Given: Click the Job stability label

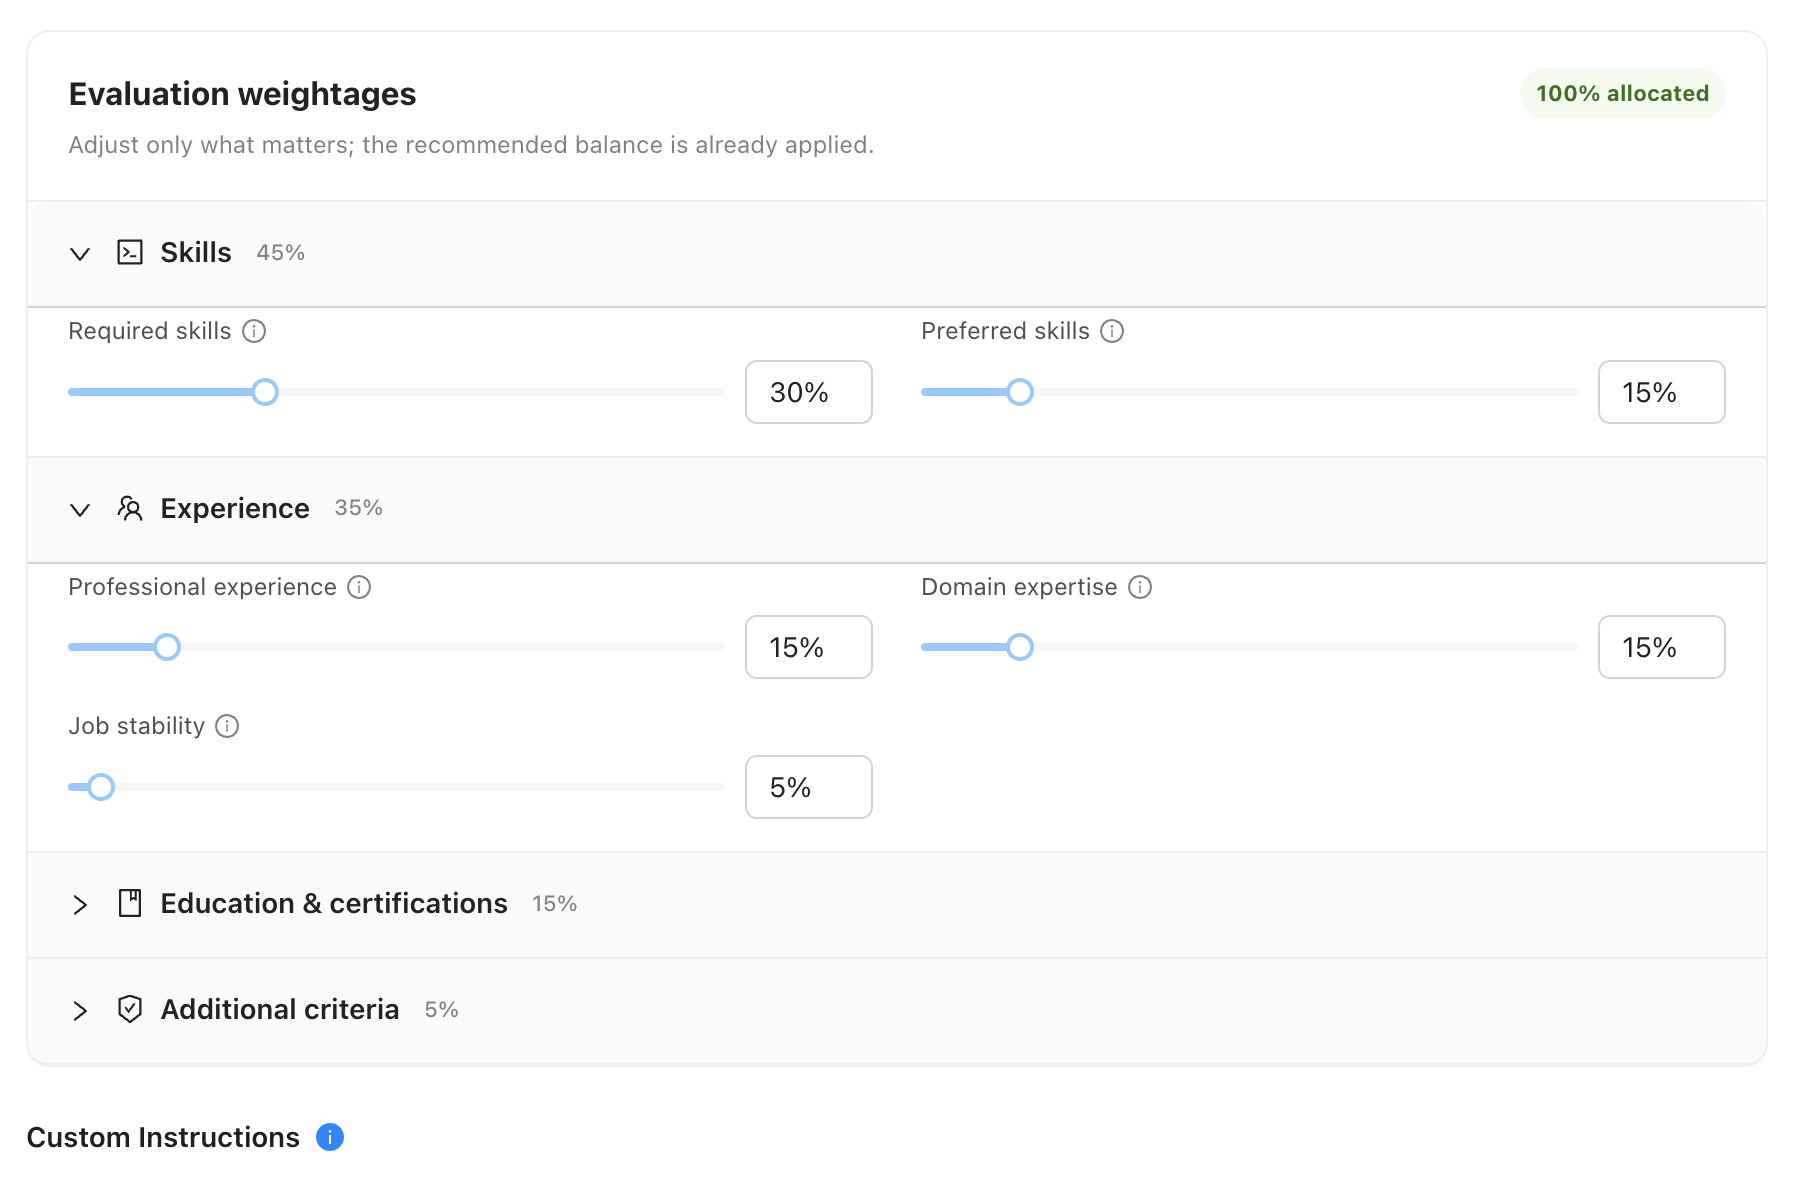Looking at the screenshot, I should (136, 726).
